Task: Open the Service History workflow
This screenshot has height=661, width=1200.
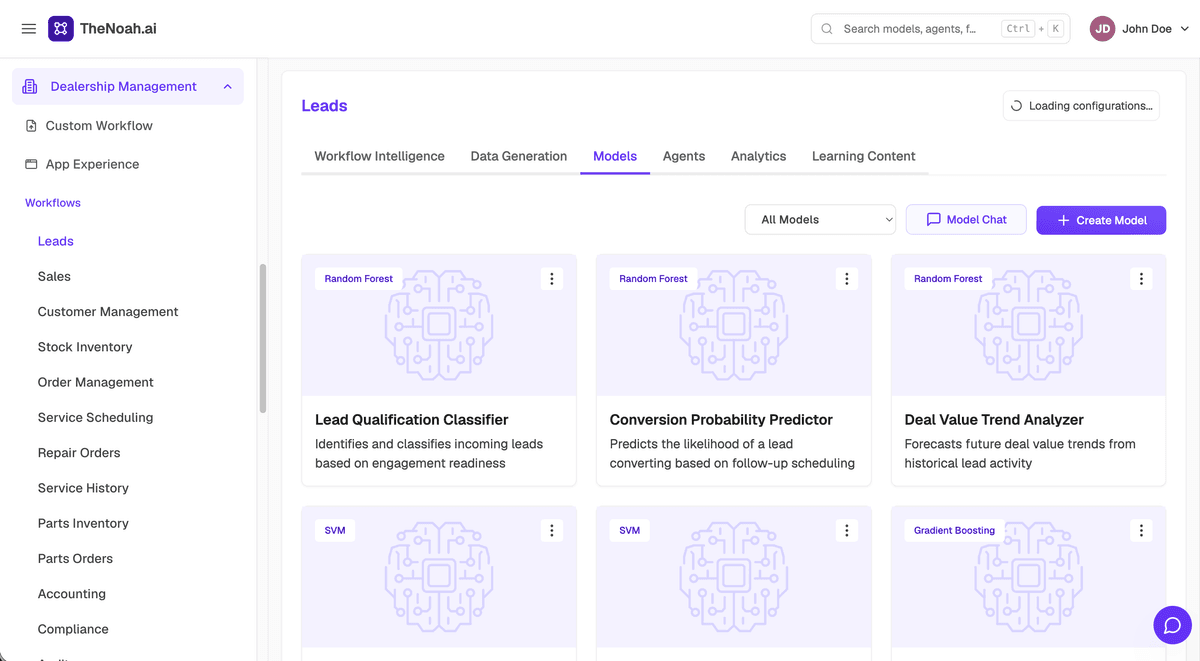Action: click(83, 488)
